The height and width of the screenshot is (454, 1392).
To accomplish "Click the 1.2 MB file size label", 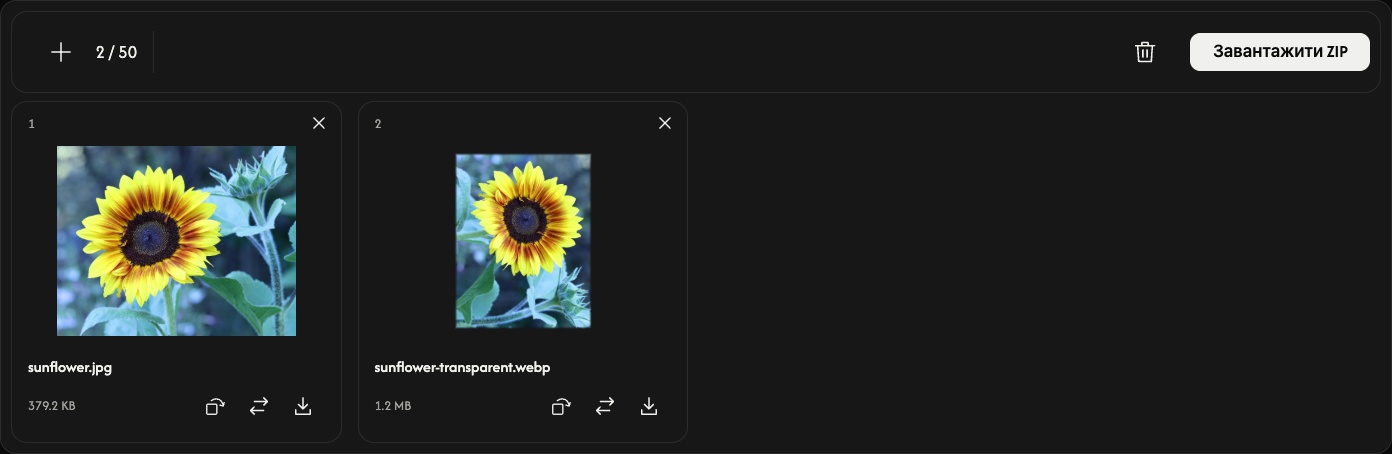I will [x=392, y=406].
